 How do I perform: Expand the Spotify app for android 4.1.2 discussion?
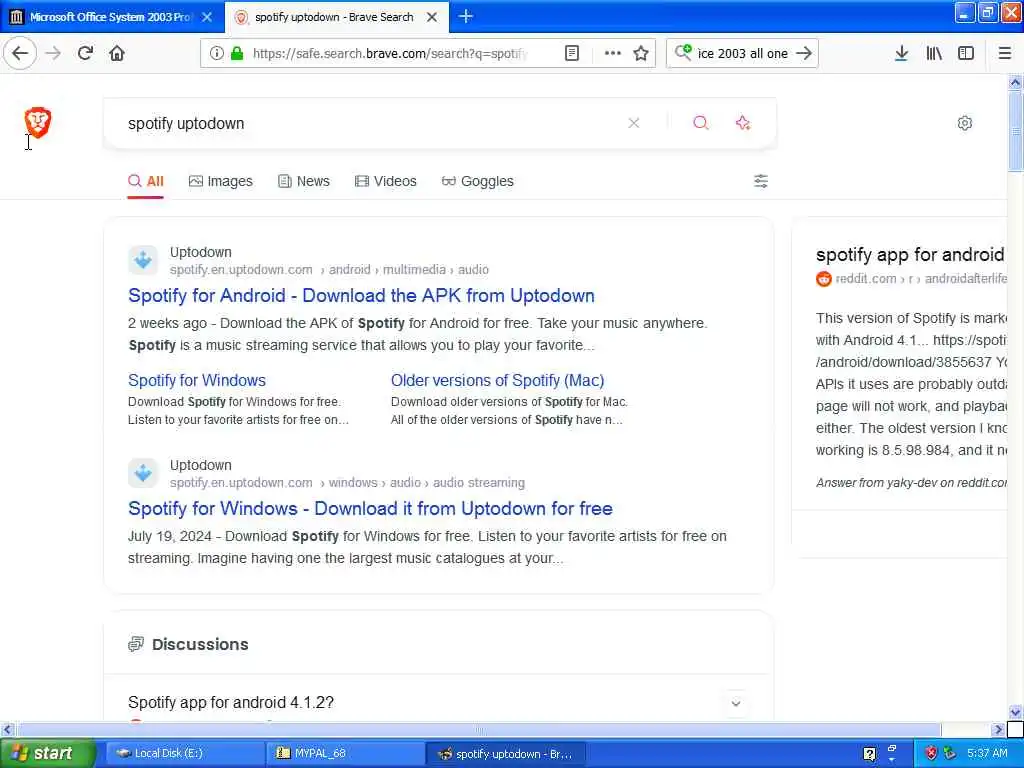[x=736, y=703]
